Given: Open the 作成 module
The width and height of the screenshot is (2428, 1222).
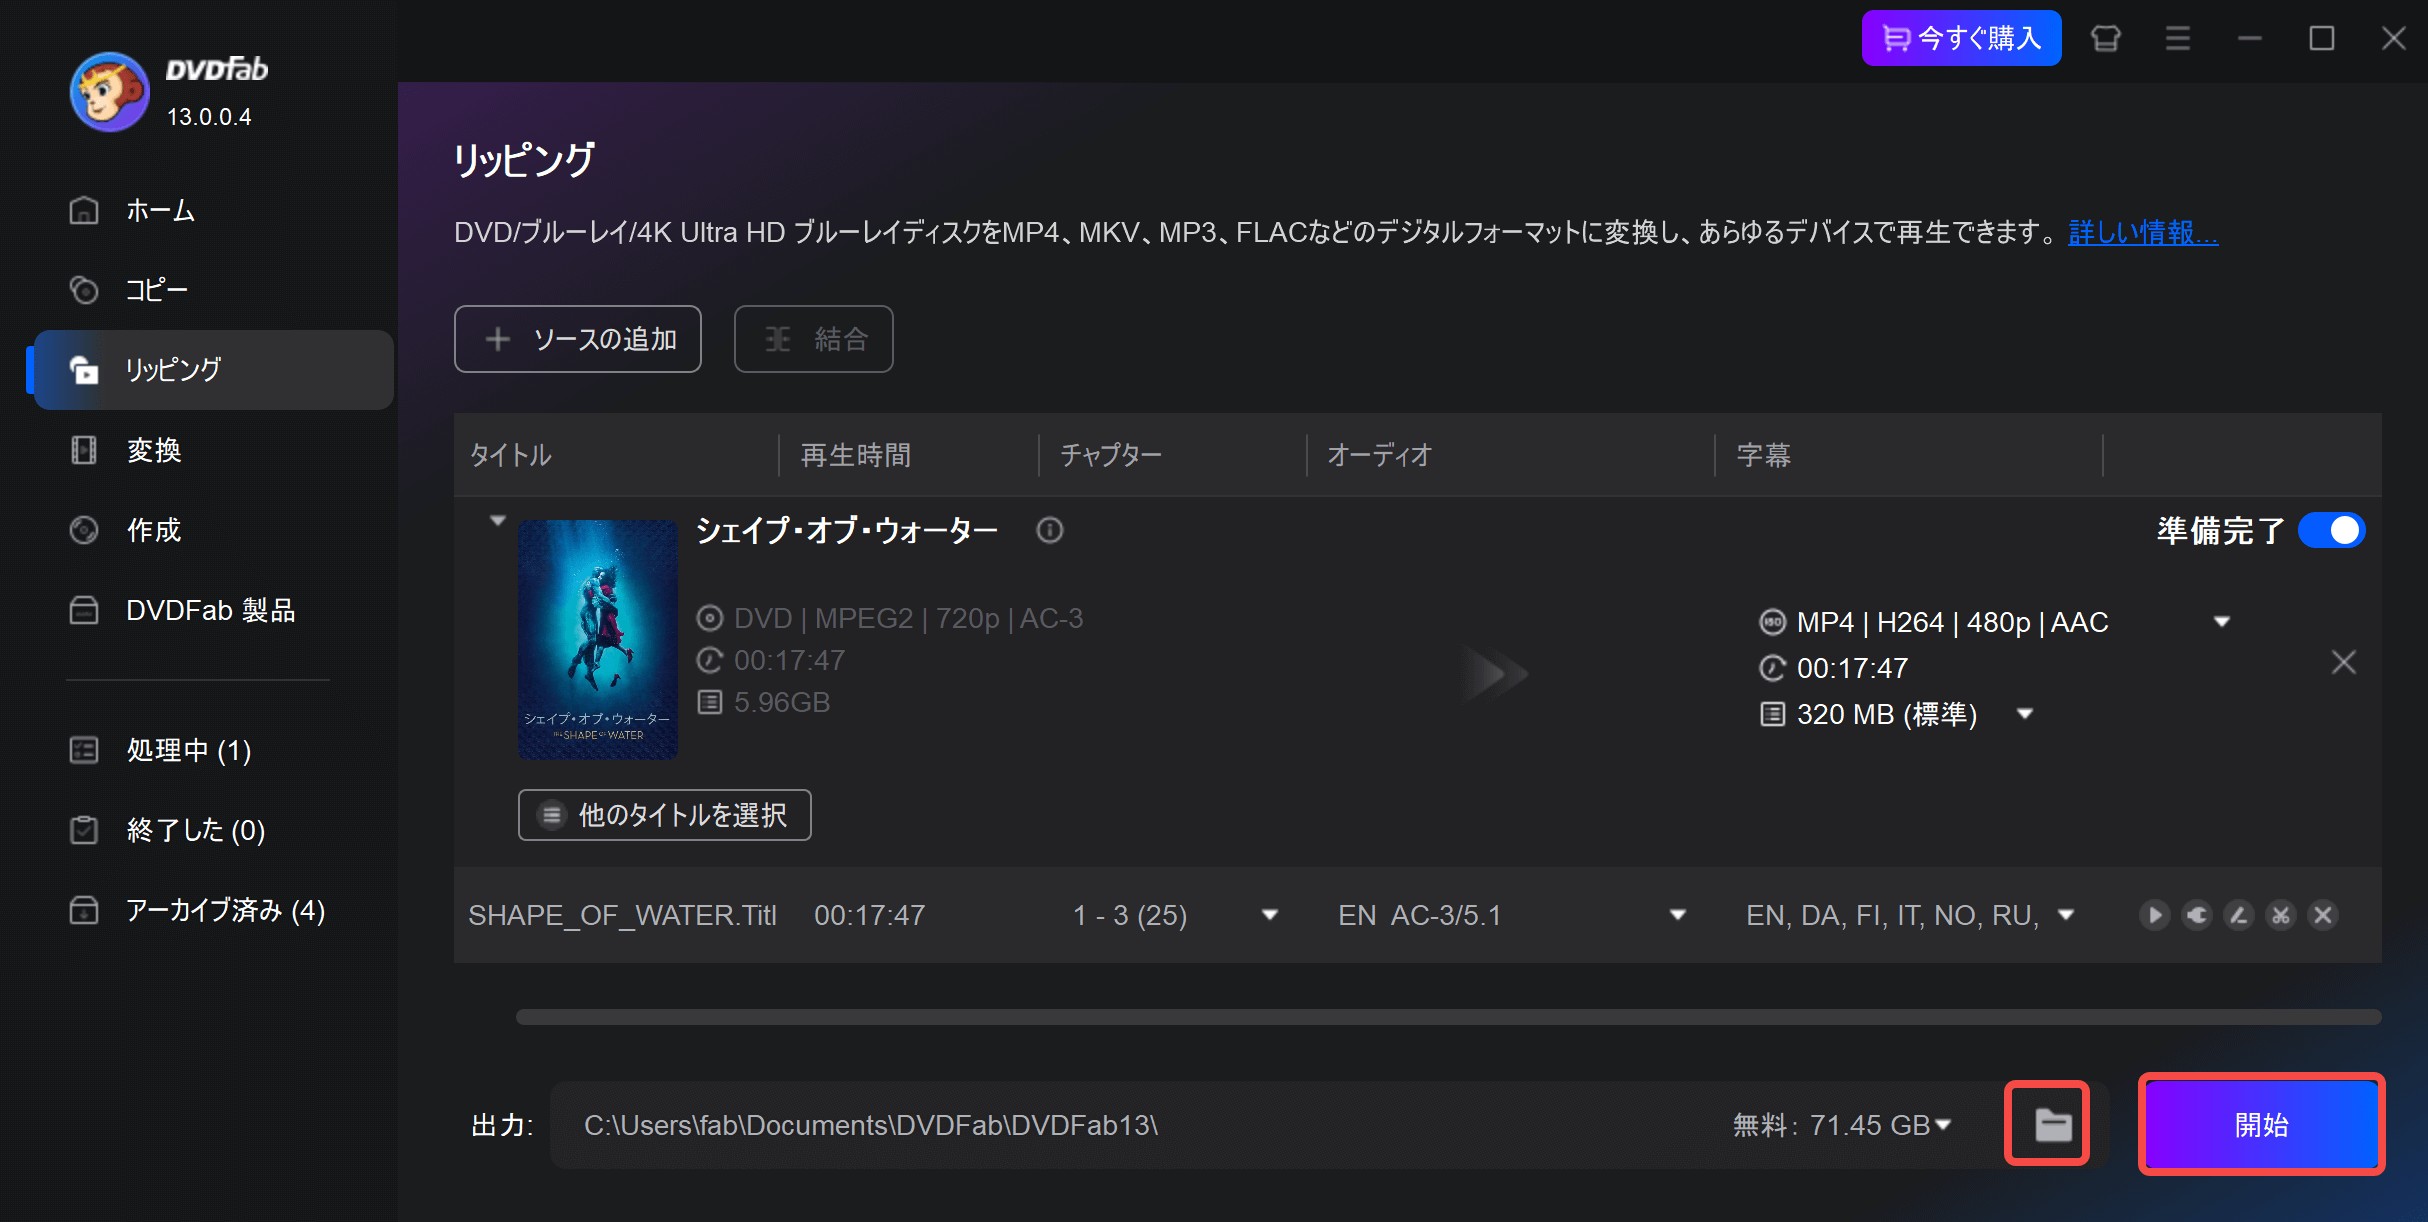Looking at the screenshot, I should 213,530.
